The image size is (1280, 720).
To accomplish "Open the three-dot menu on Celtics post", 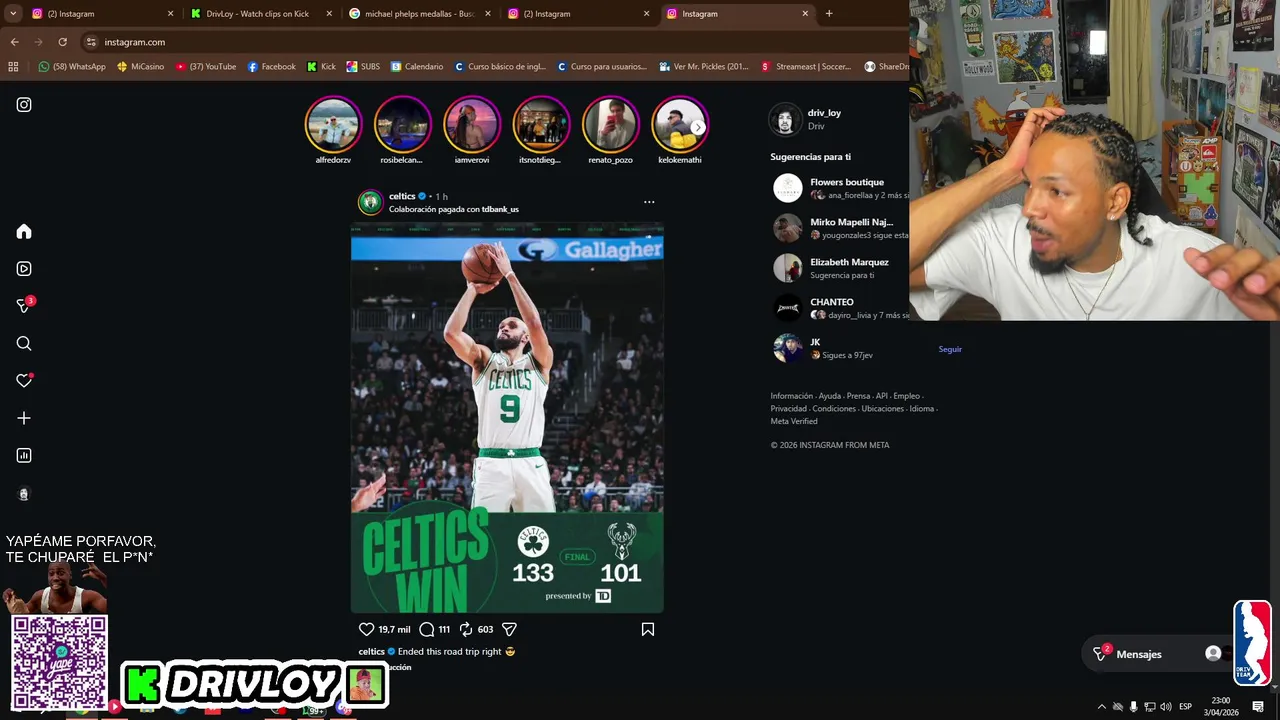I will point(649,202).
